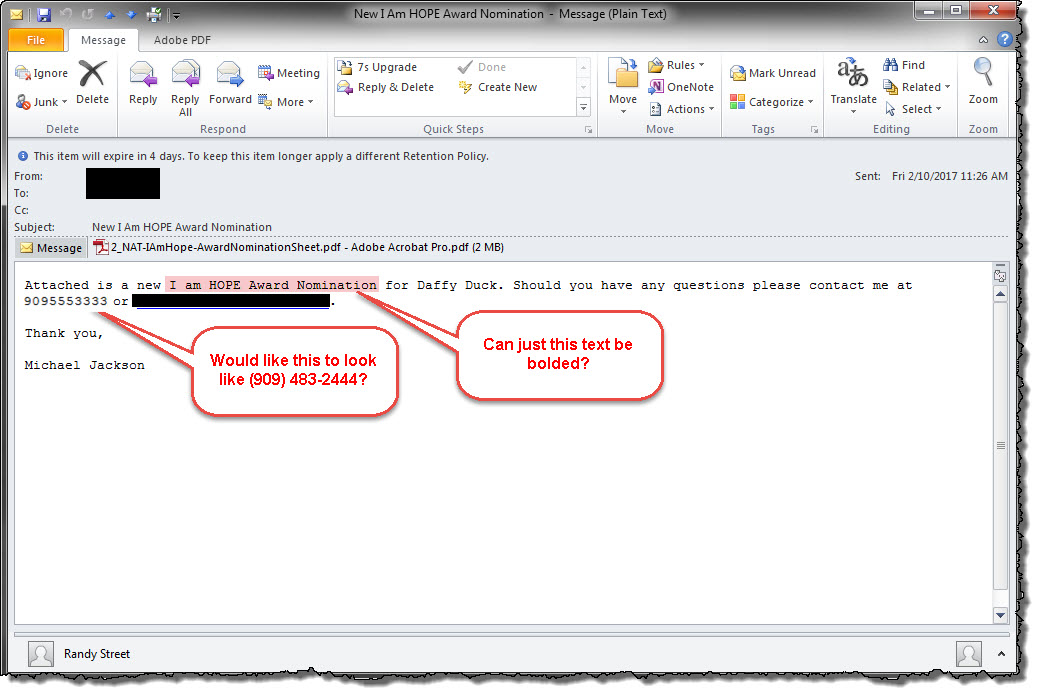This screenshot has height=695, width=1039.
Task: Click the subject text New I Am HOPE Award Nomination
Action: 182,227
